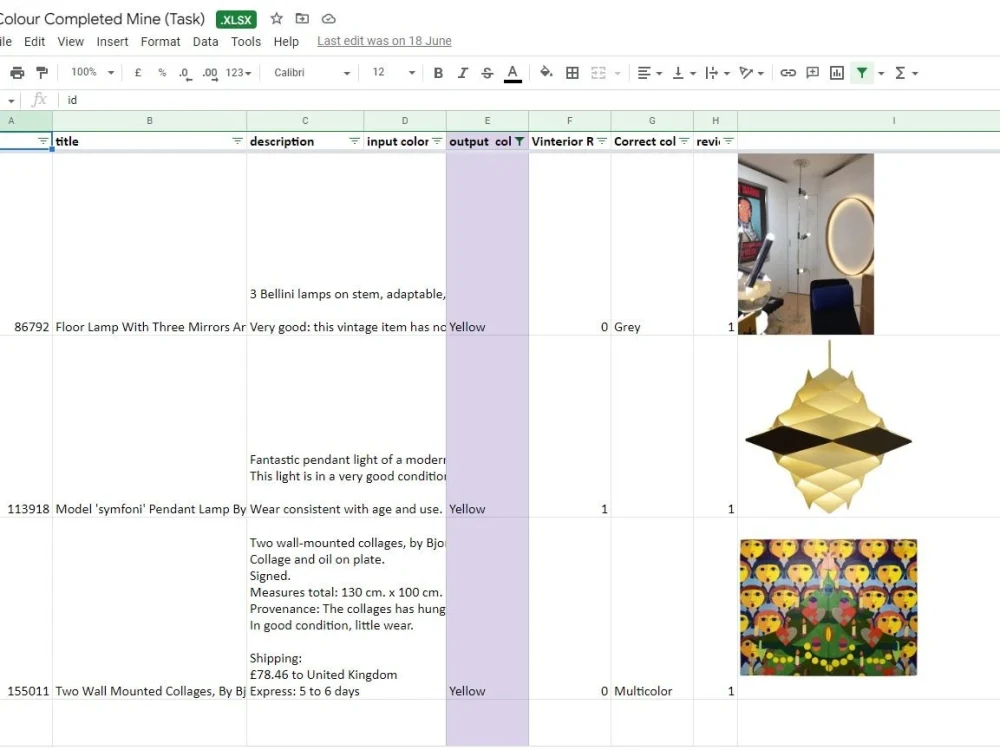The width and height of the screenshot is (1000, 750).
Task: Open the Tools menu
Action: tap(246, 41)
